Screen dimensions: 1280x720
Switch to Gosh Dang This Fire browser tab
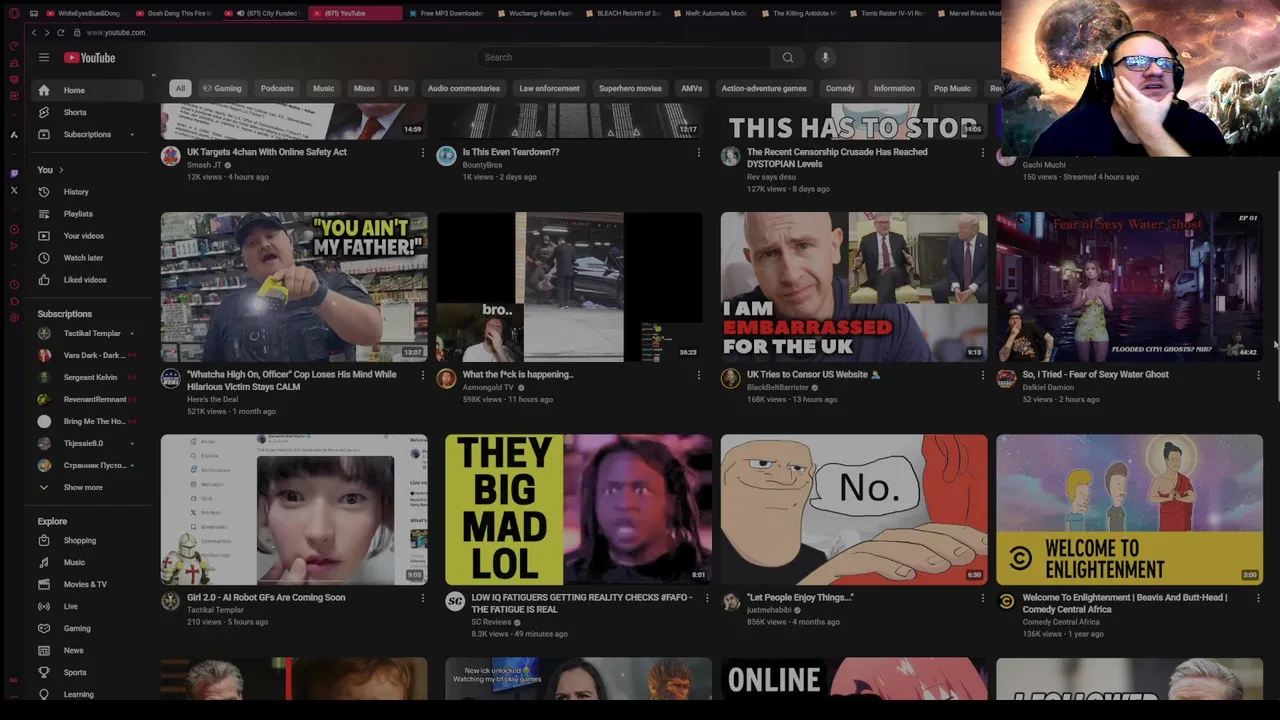point(175,13)
